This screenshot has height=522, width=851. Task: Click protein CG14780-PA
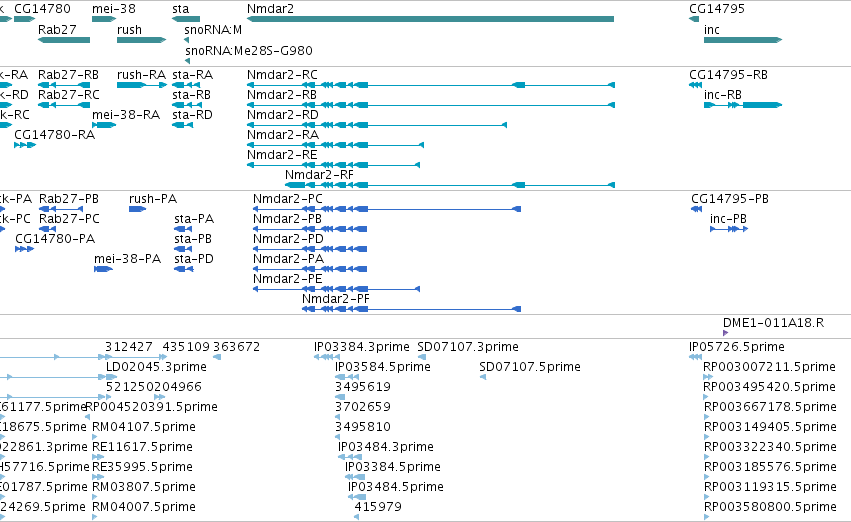click(x=24, y=249)
